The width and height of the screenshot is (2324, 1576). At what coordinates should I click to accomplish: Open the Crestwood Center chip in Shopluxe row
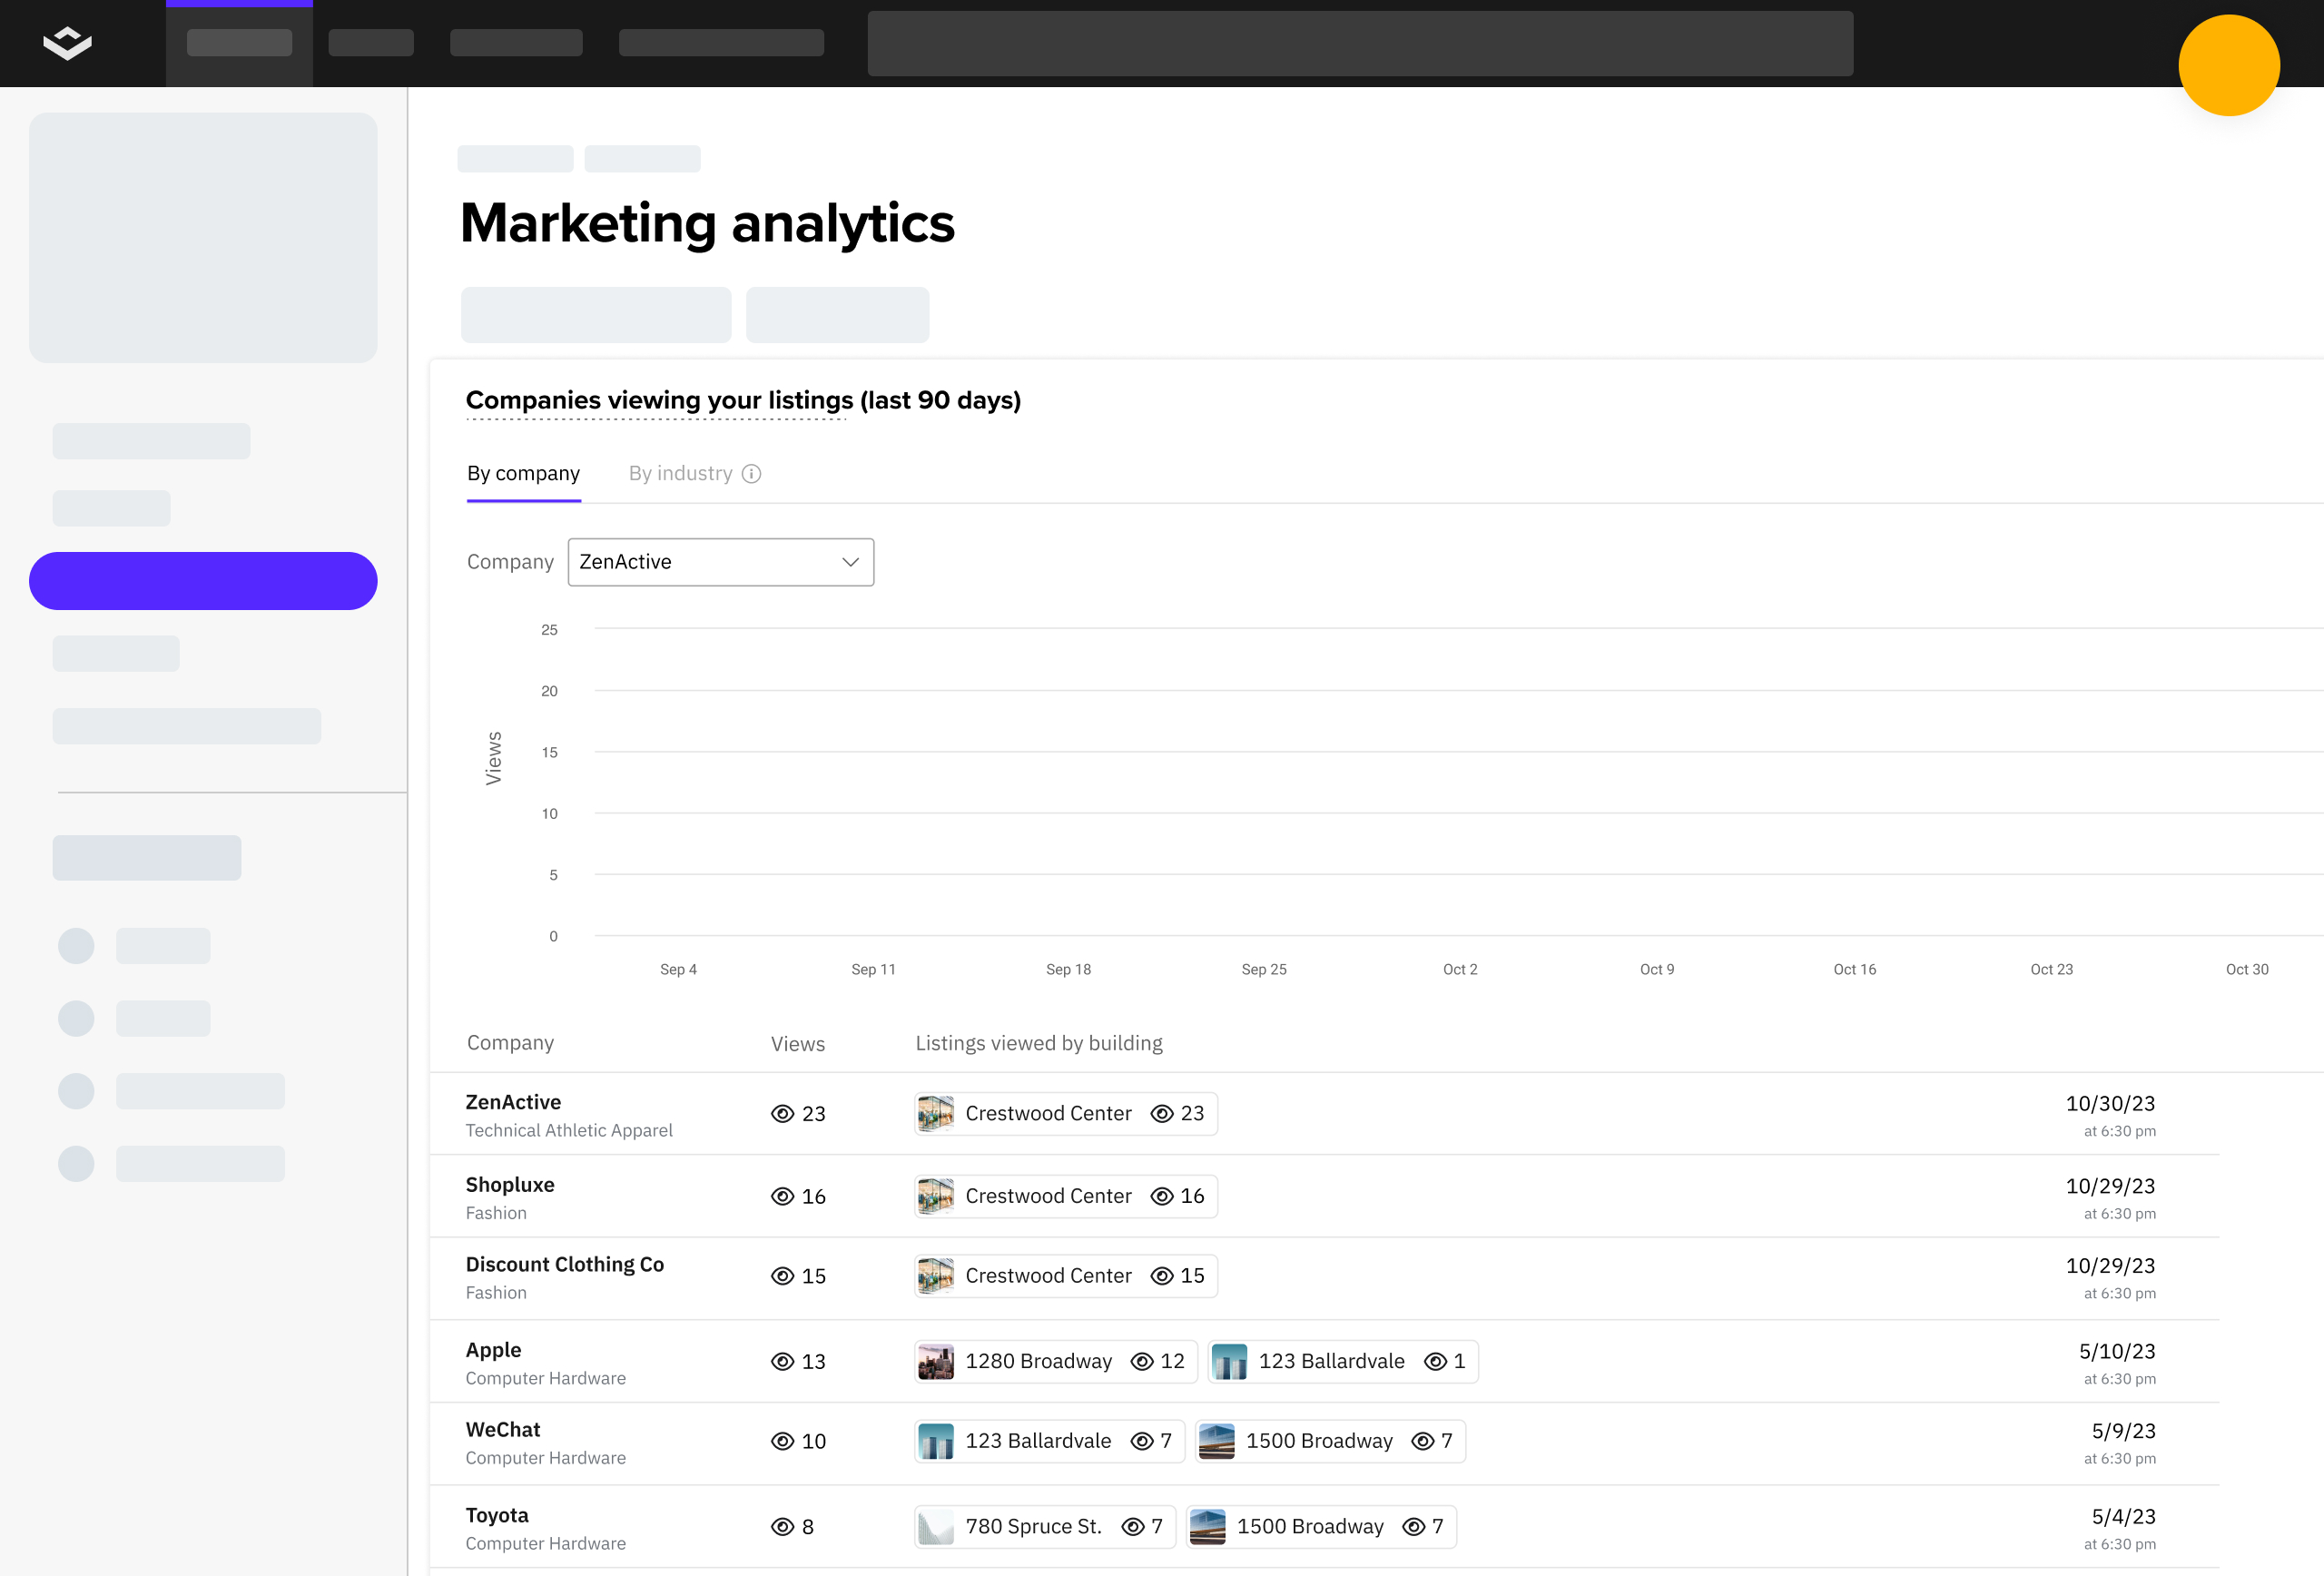pyautogui.click(x=1066, y=1196)
